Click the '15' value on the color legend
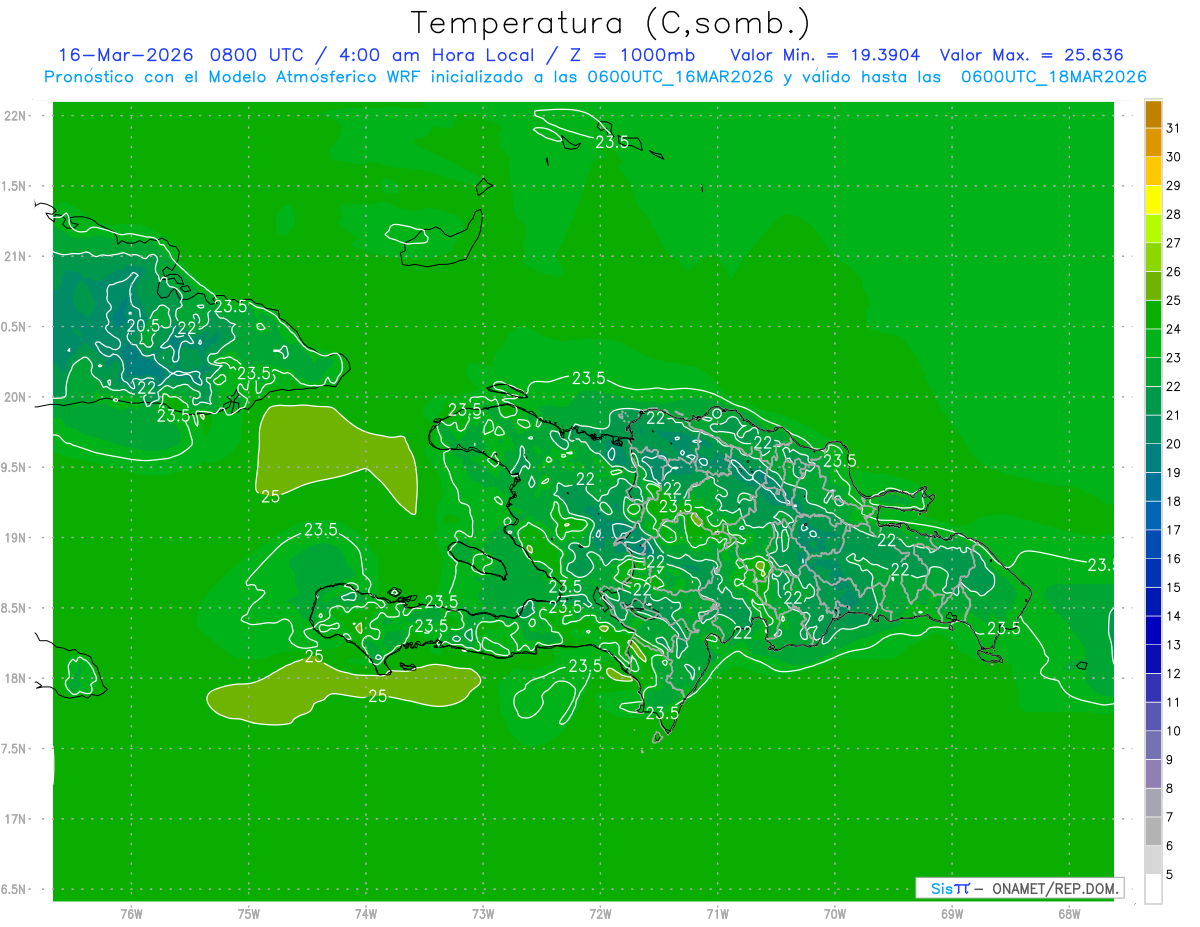Screen dimensions: 1200x927 coord(1173,587)
